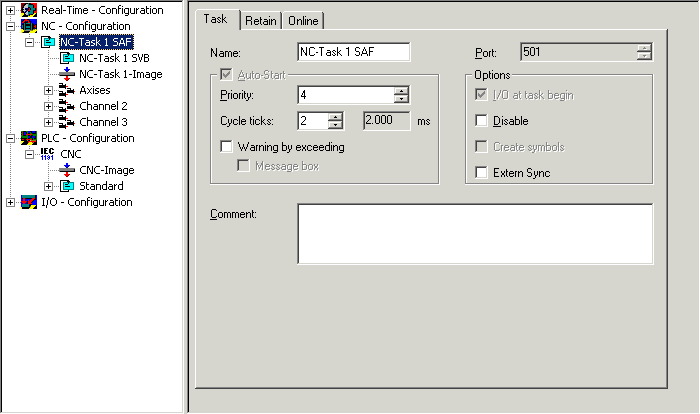Image resolution: width=700 pixels, height=414 pixels.
Task: Select NC-Task 1 SVB in tree
Action: [x=114, y=58]
